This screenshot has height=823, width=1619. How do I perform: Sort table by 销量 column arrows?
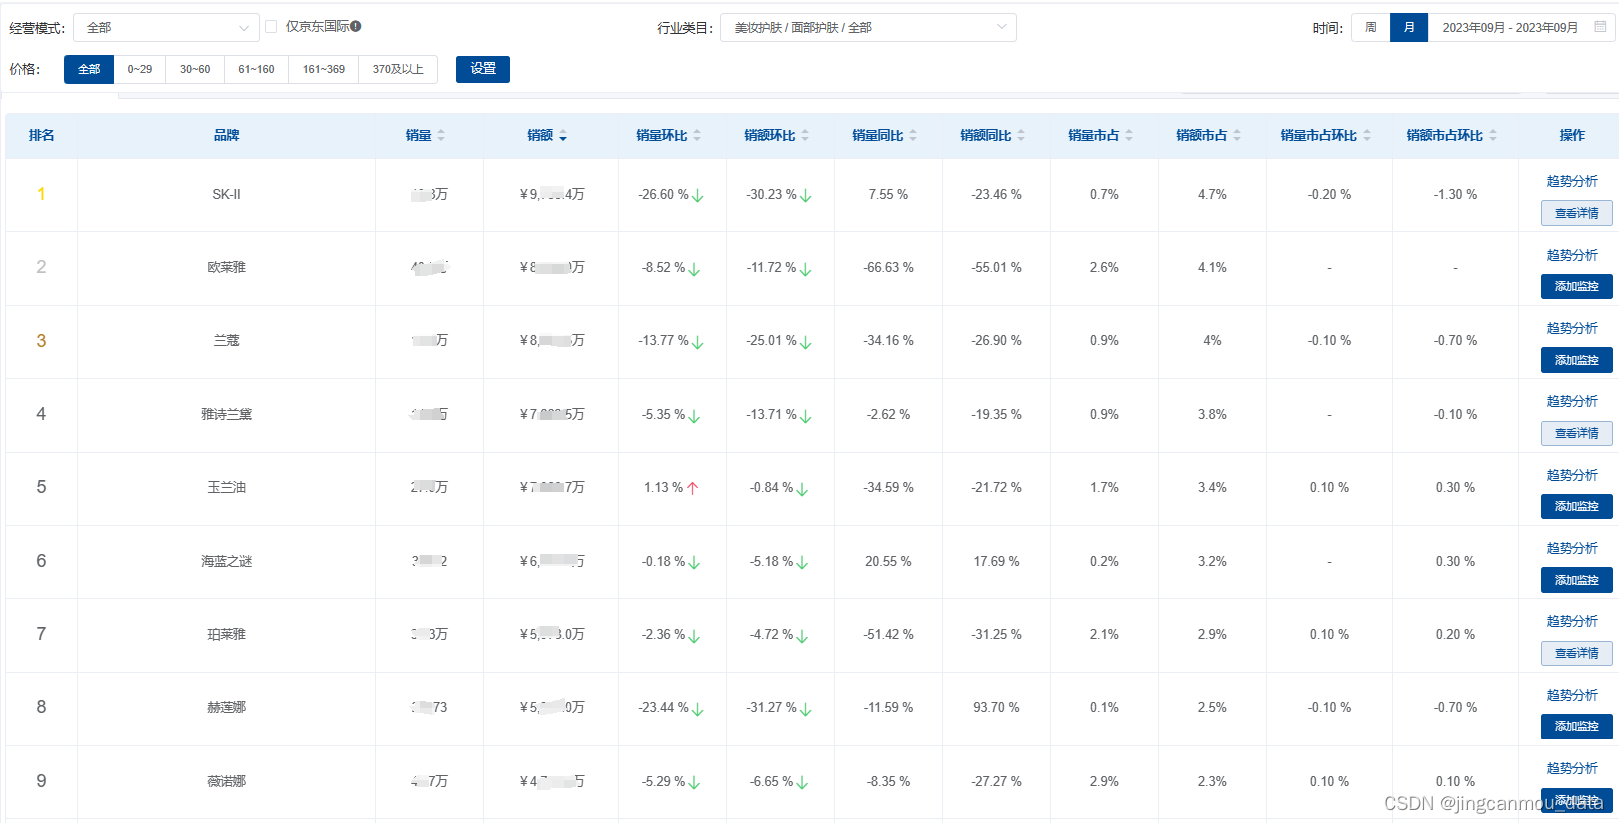click(441, 135)
